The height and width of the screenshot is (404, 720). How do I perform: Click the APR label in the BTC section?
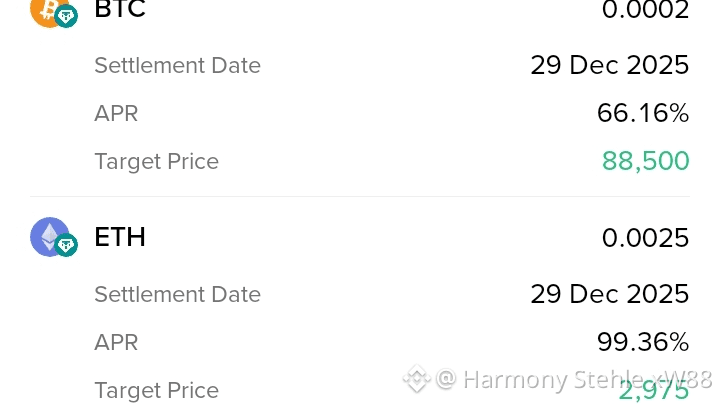click(x=116, y=114)
